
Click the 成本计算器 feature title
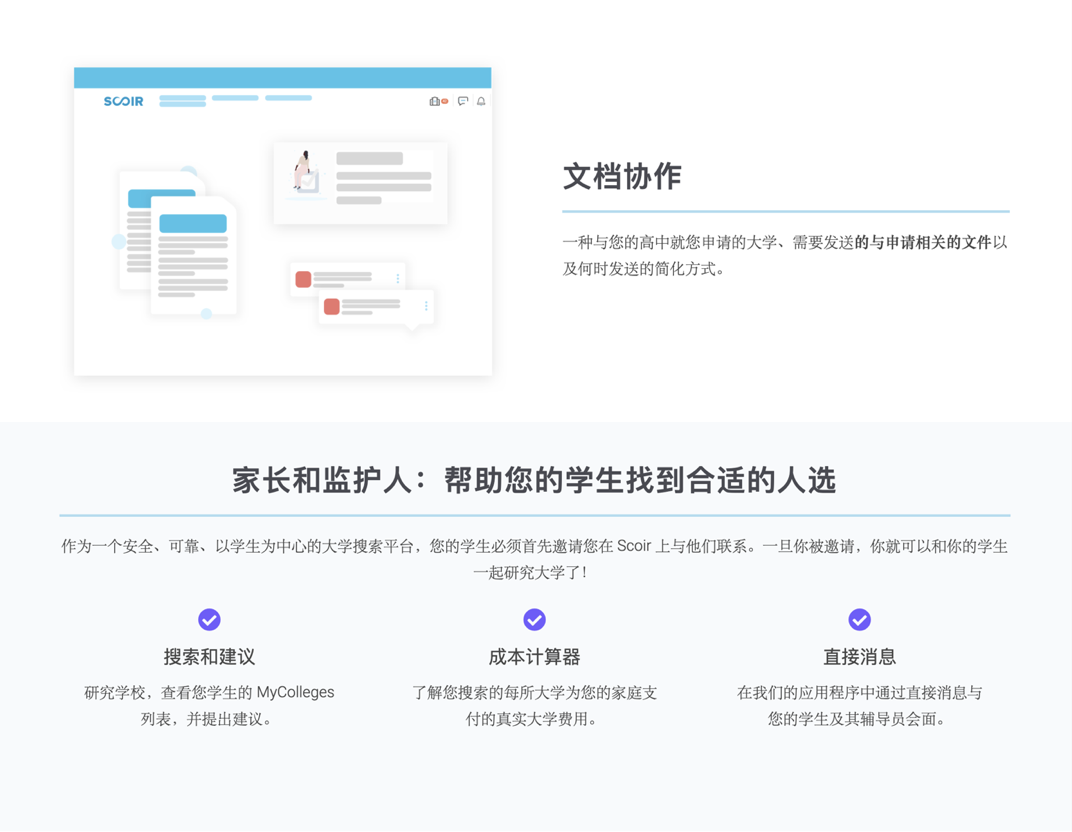coord(535,657)
